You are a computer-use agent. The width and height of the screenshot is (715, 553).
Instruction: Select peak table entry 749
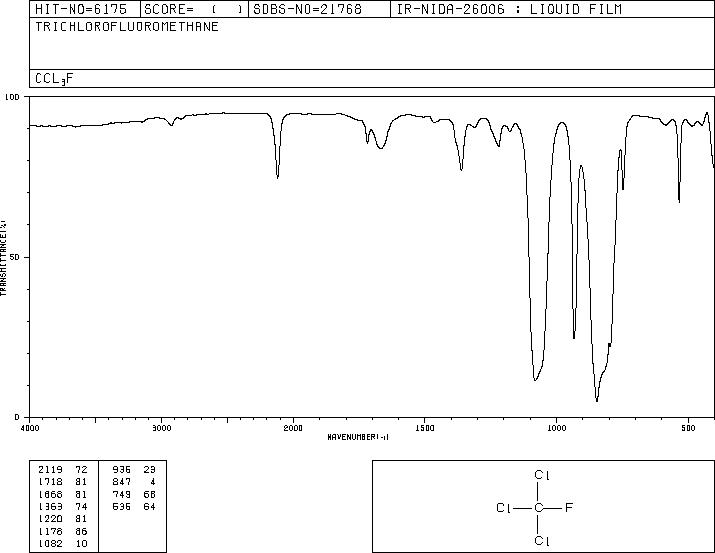click(122, 494)
